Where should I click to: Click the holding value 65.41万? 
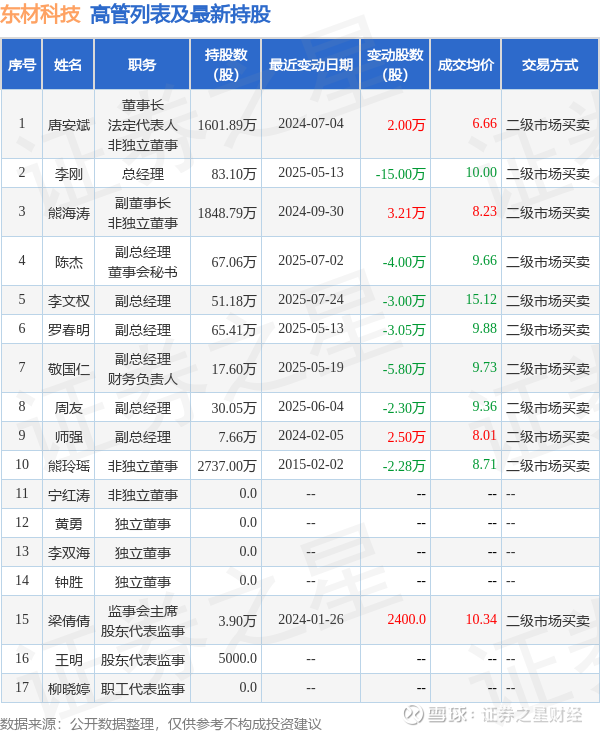[x=234, y=330]
